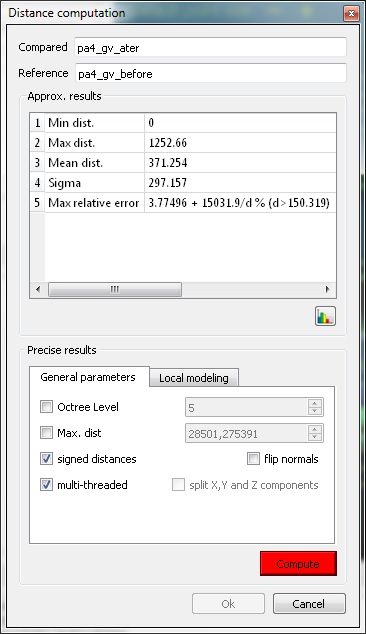The image size is (366, 634).
Task: Enable the Max. dist checkbox
Action: pyautogui.click(x=47, y=433)
